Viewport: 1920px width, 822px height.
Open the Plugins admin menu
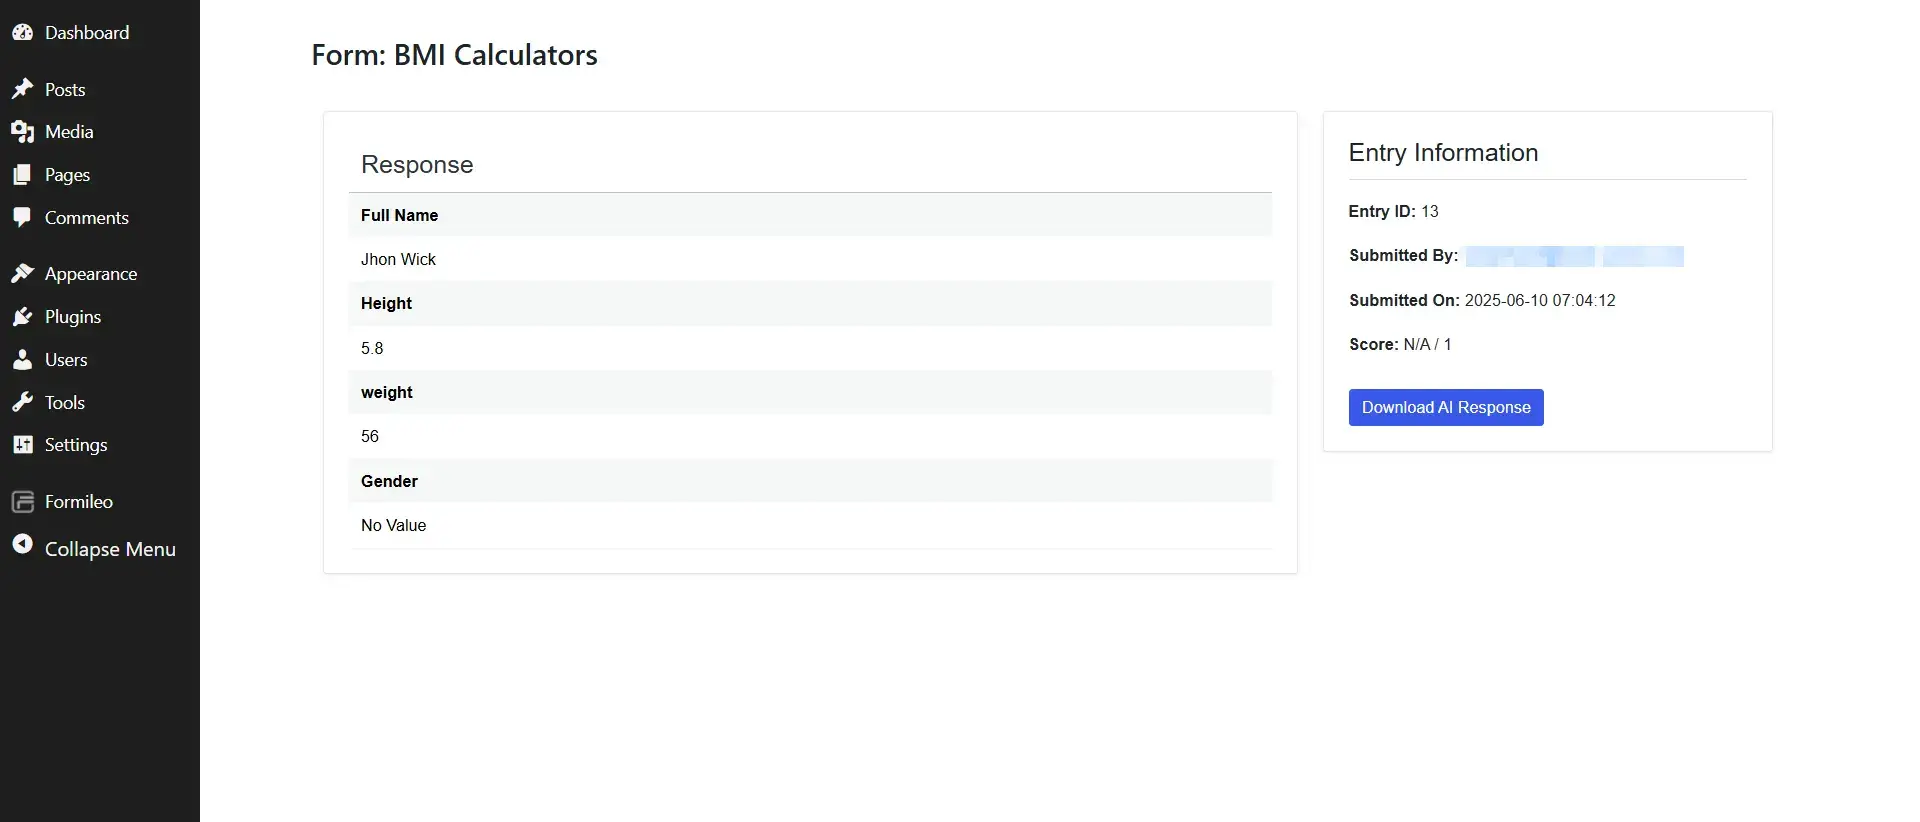click(x=73, y=317)
